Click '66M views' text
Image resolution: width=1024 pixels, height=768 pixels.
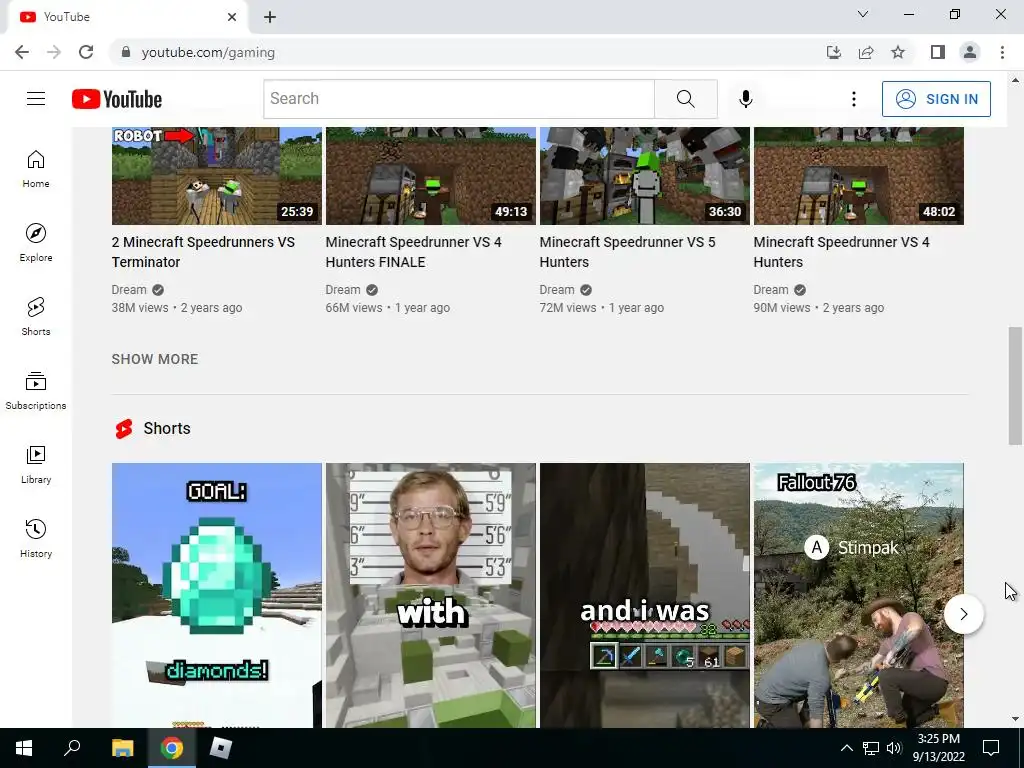(354, 308)
